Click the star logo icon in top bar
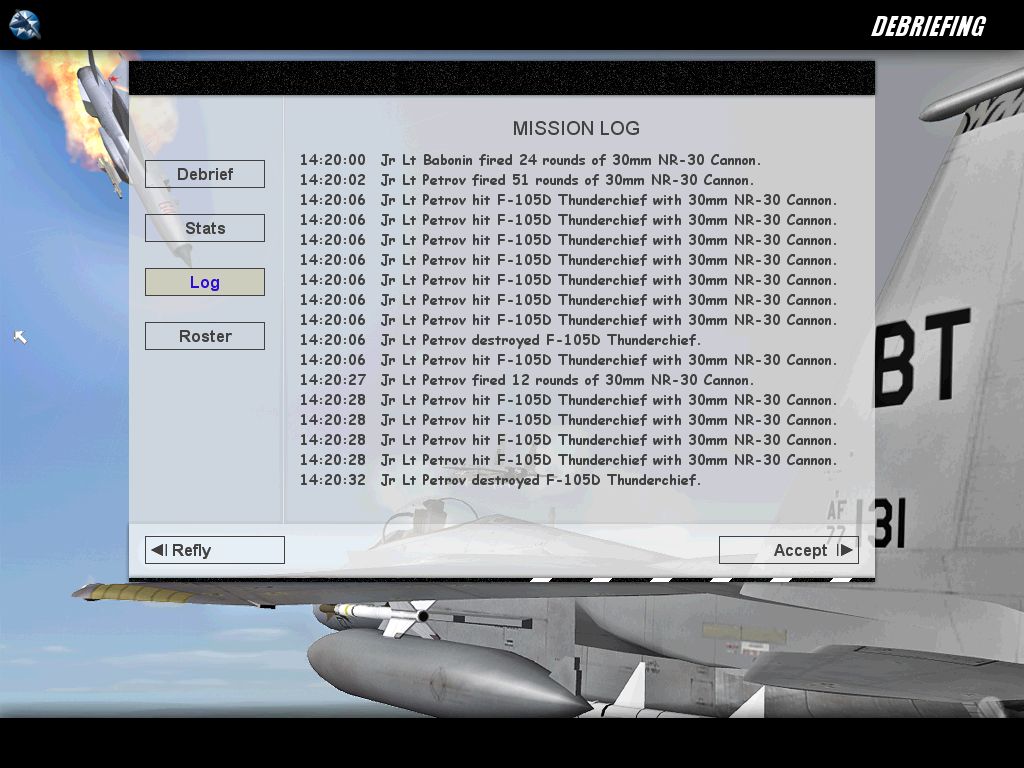The width and height of the screenshot is (1024, 768). coord(24,25)
